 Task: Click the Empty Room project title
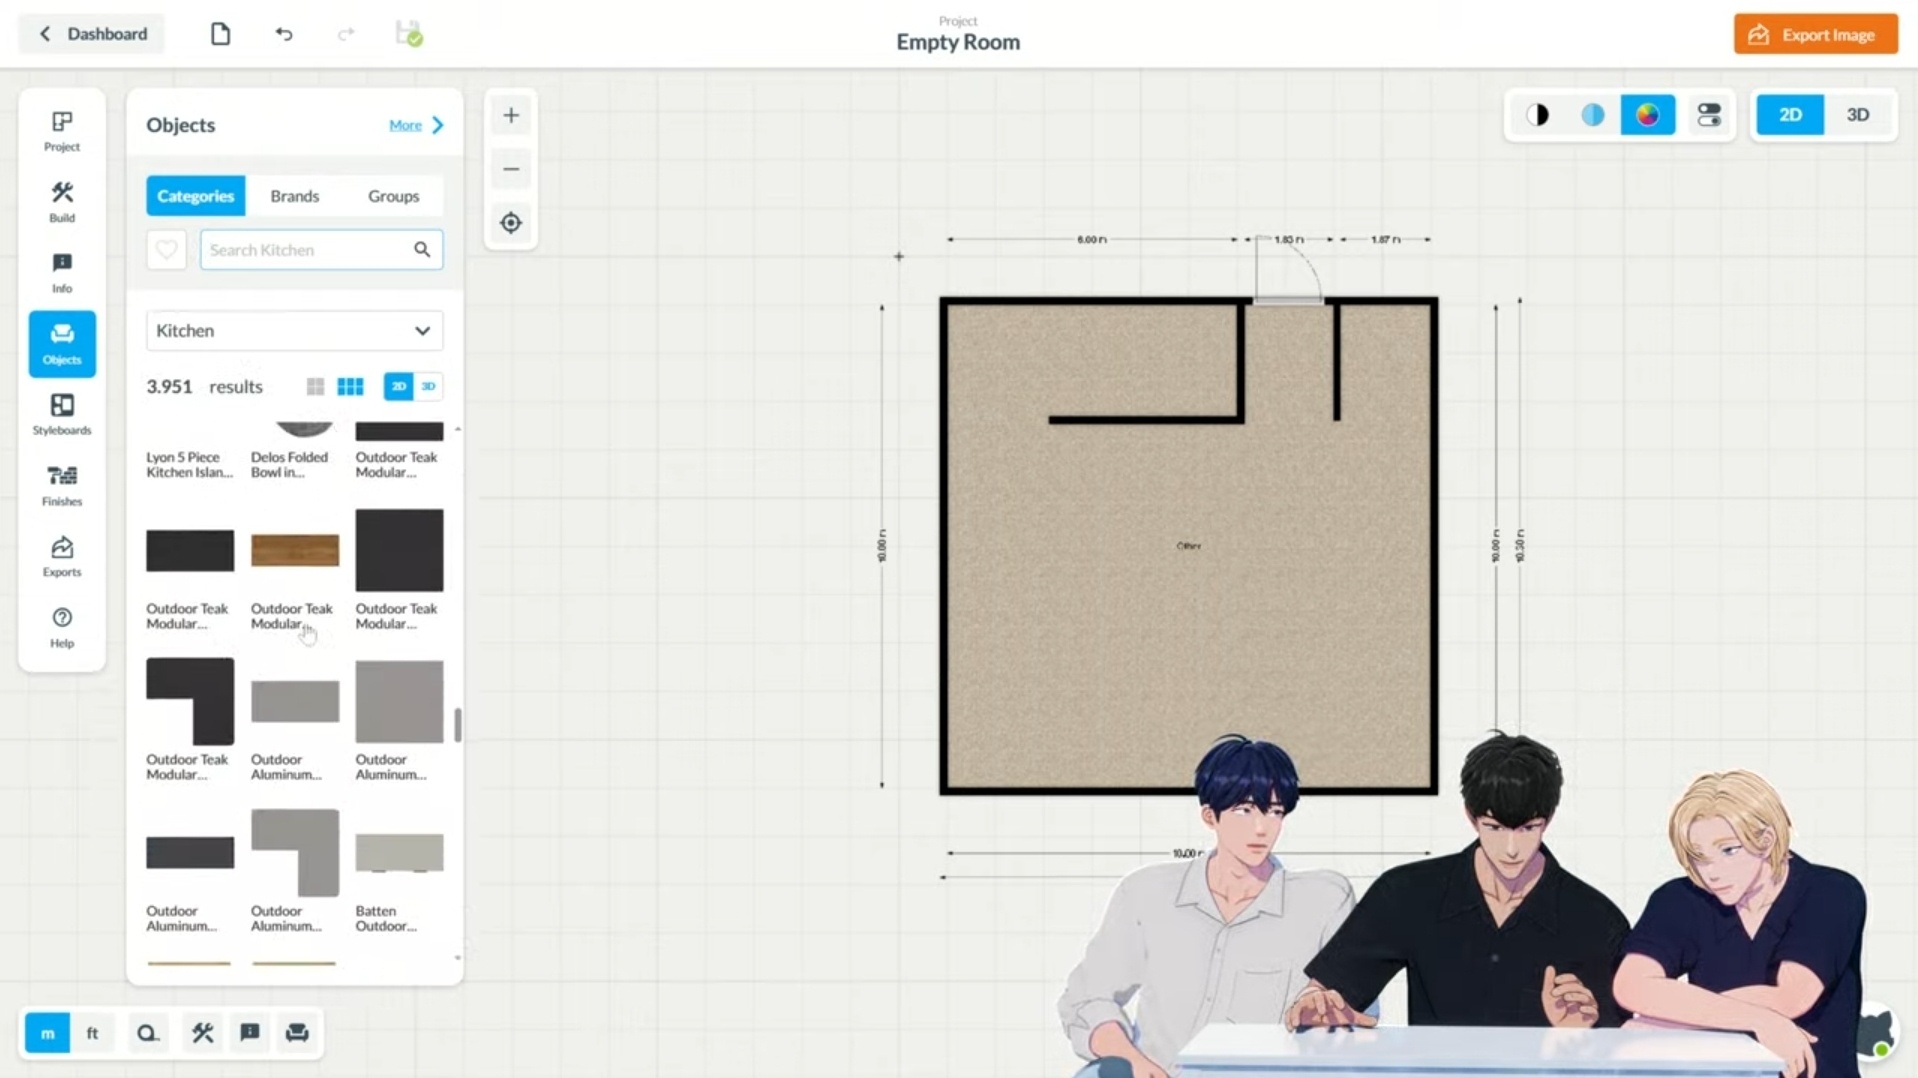point(957,42)
